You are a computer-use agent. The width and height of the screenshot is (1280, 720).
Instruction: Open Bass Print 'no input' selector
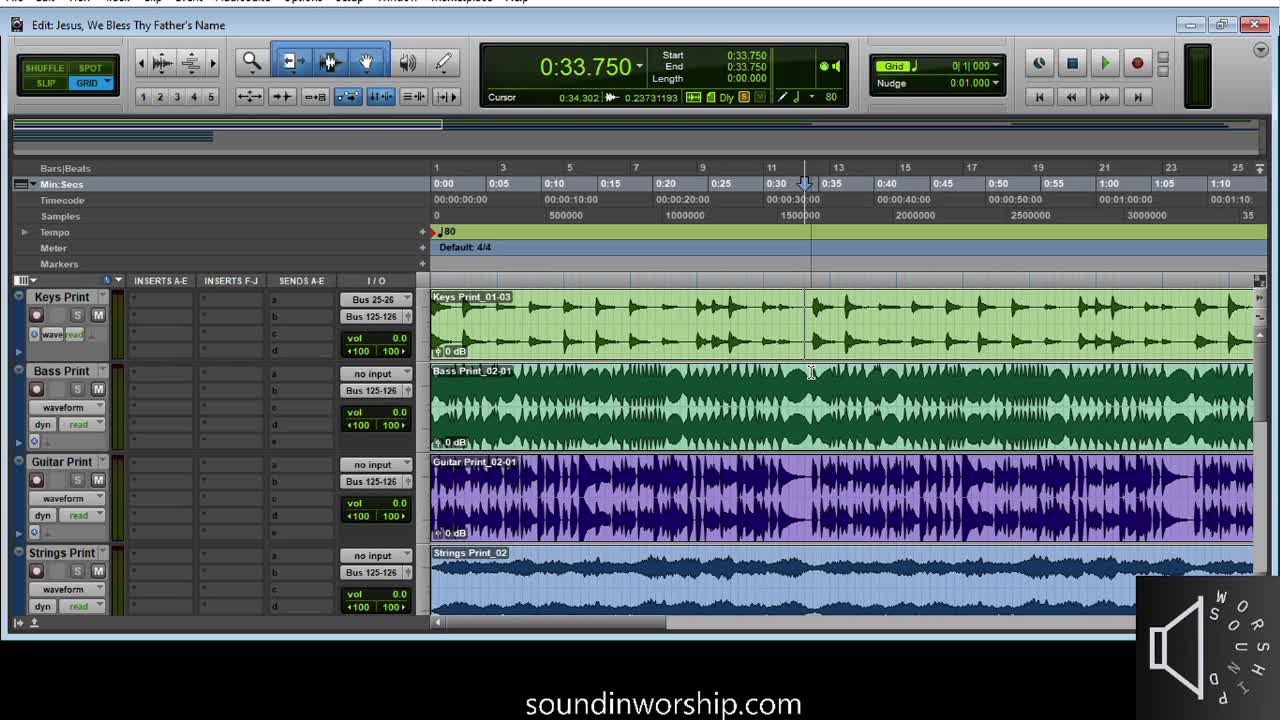pos(376,374)
